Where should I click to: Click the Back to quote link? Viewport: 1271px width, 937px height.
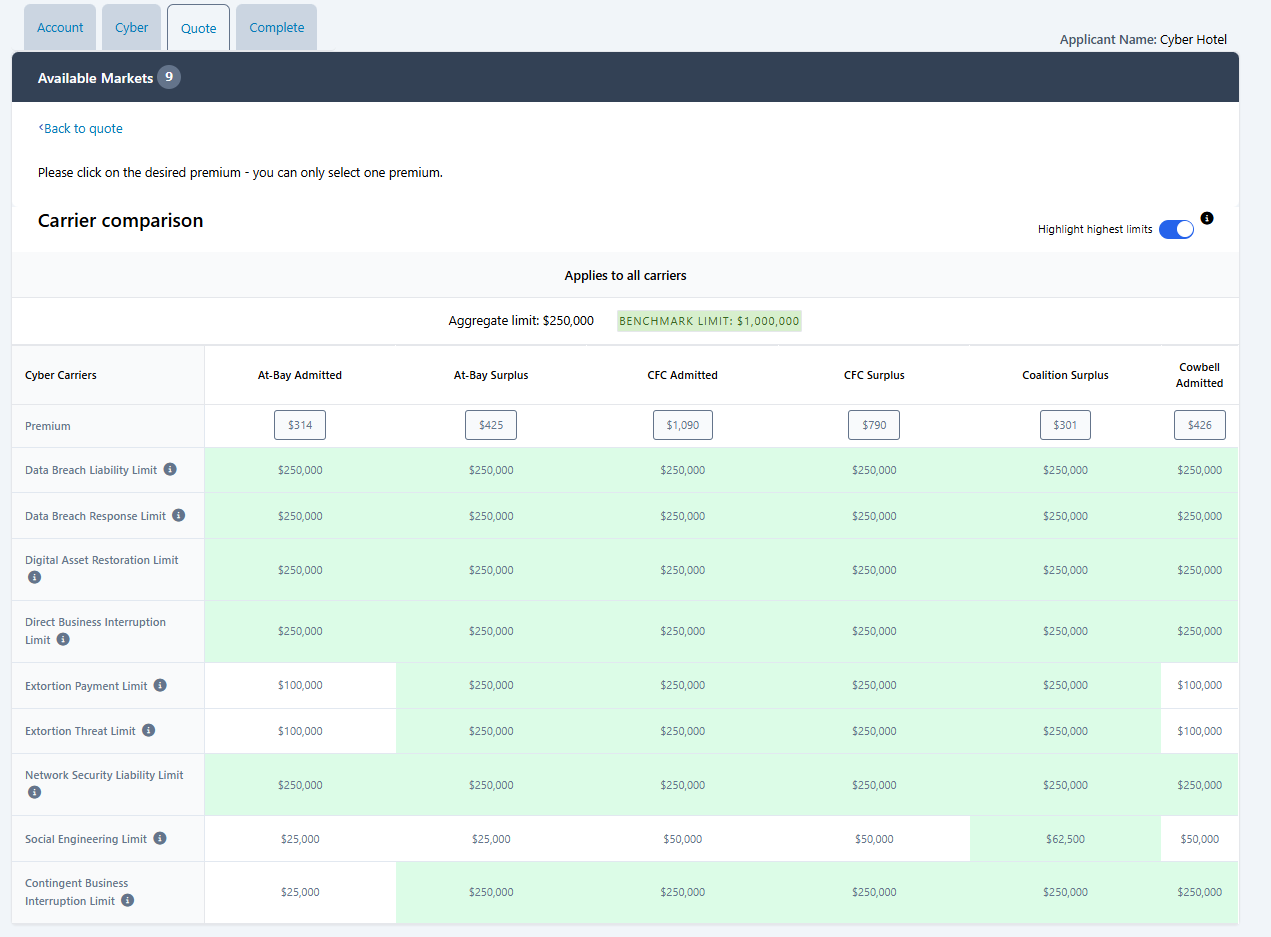click(80, 128)
